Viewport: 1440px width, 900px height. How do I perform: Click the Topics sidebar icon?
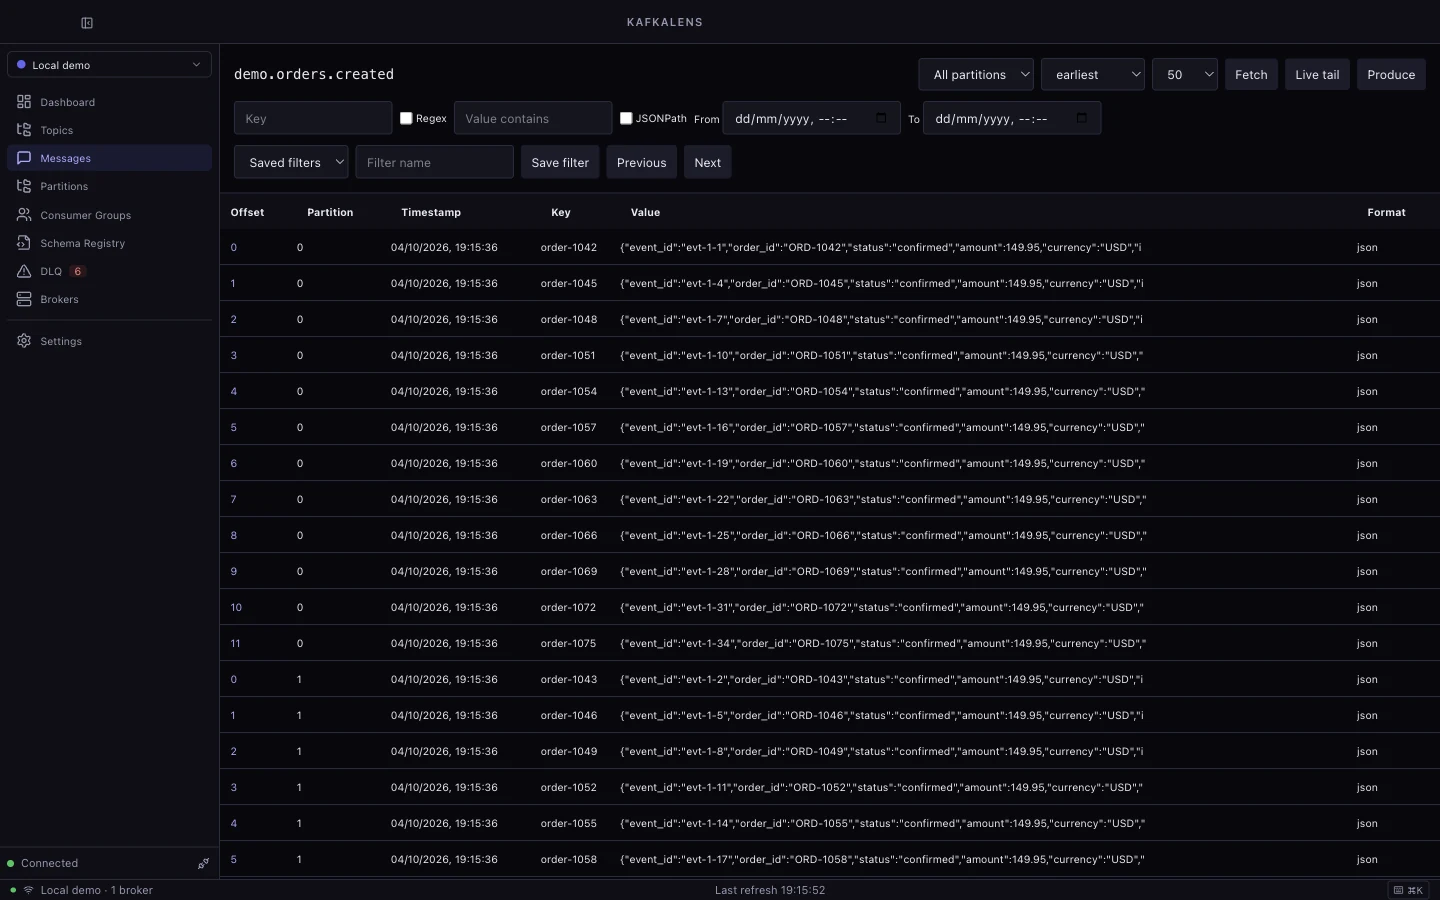tap(24, 130)
